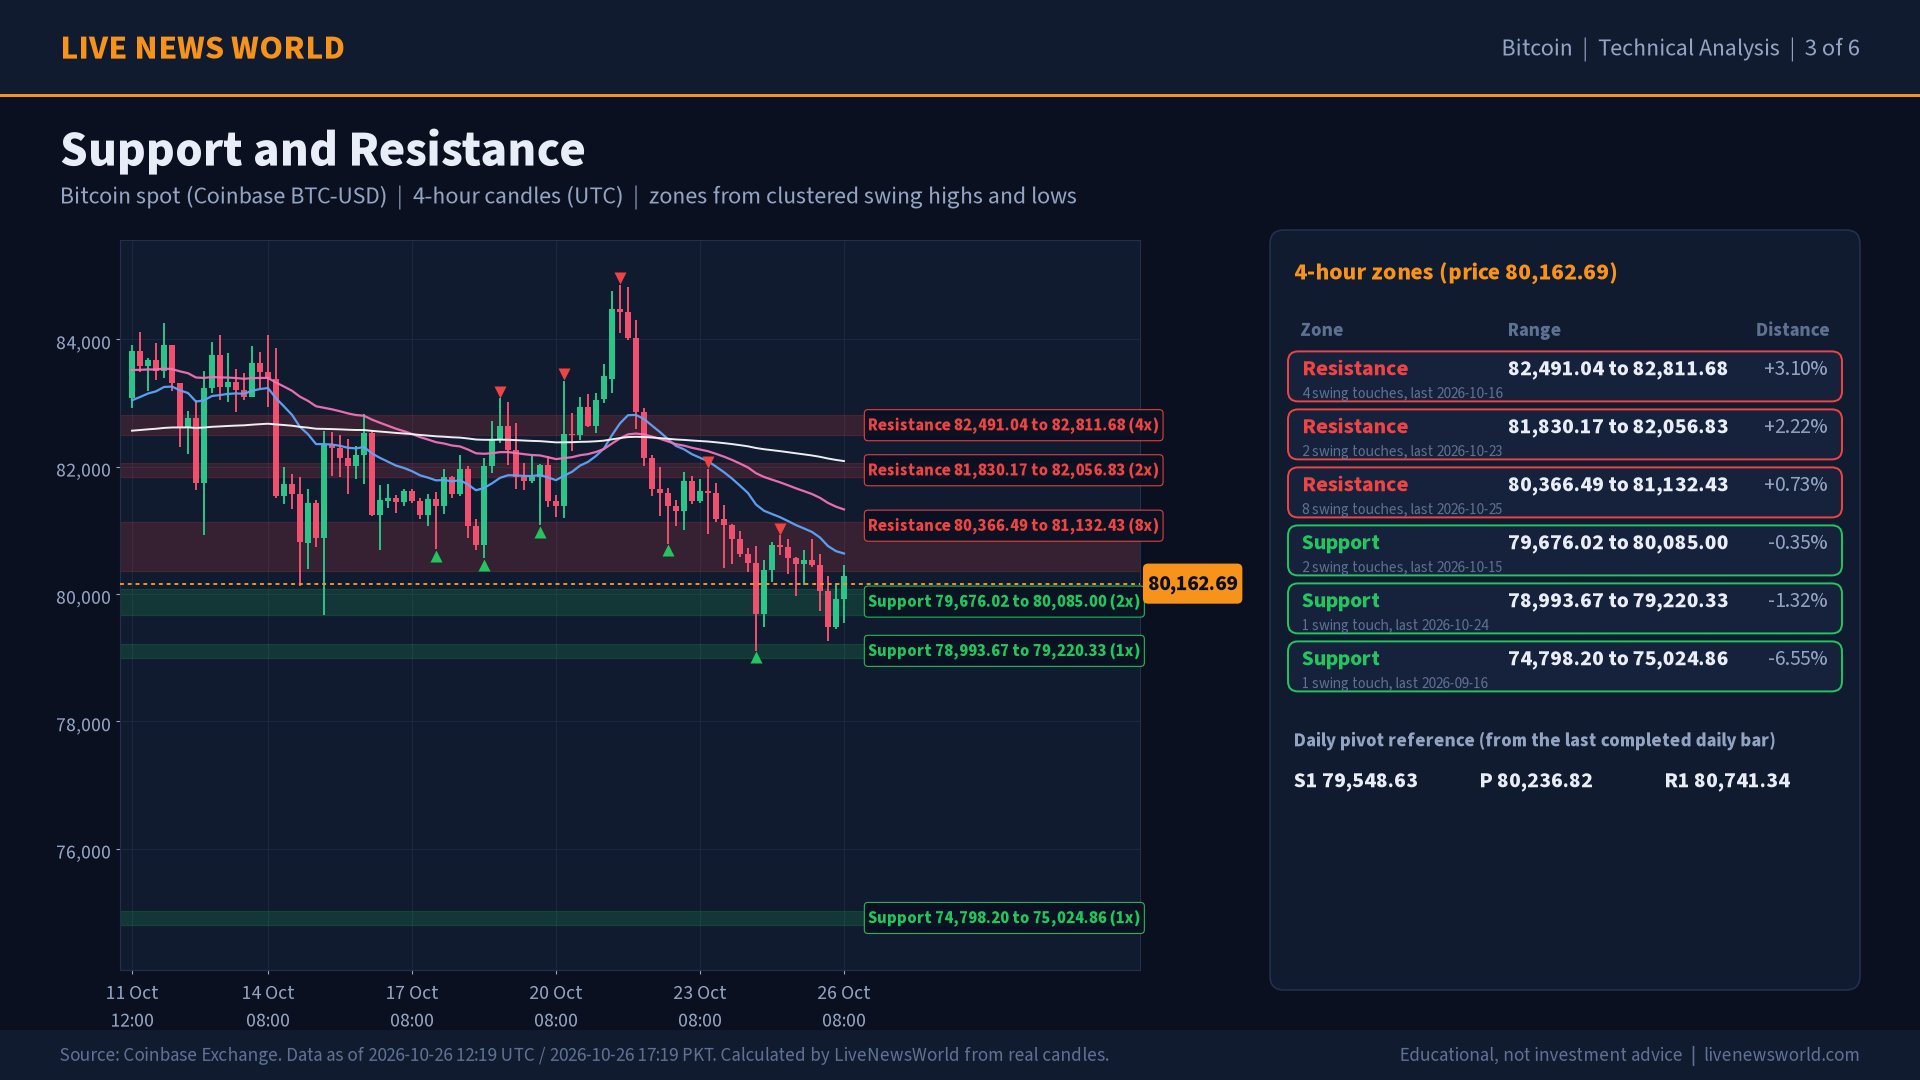Select the Support row with distance -1.32%
The image size is (1920, 1080).
pyautogui.click(x=1565, y=609)
